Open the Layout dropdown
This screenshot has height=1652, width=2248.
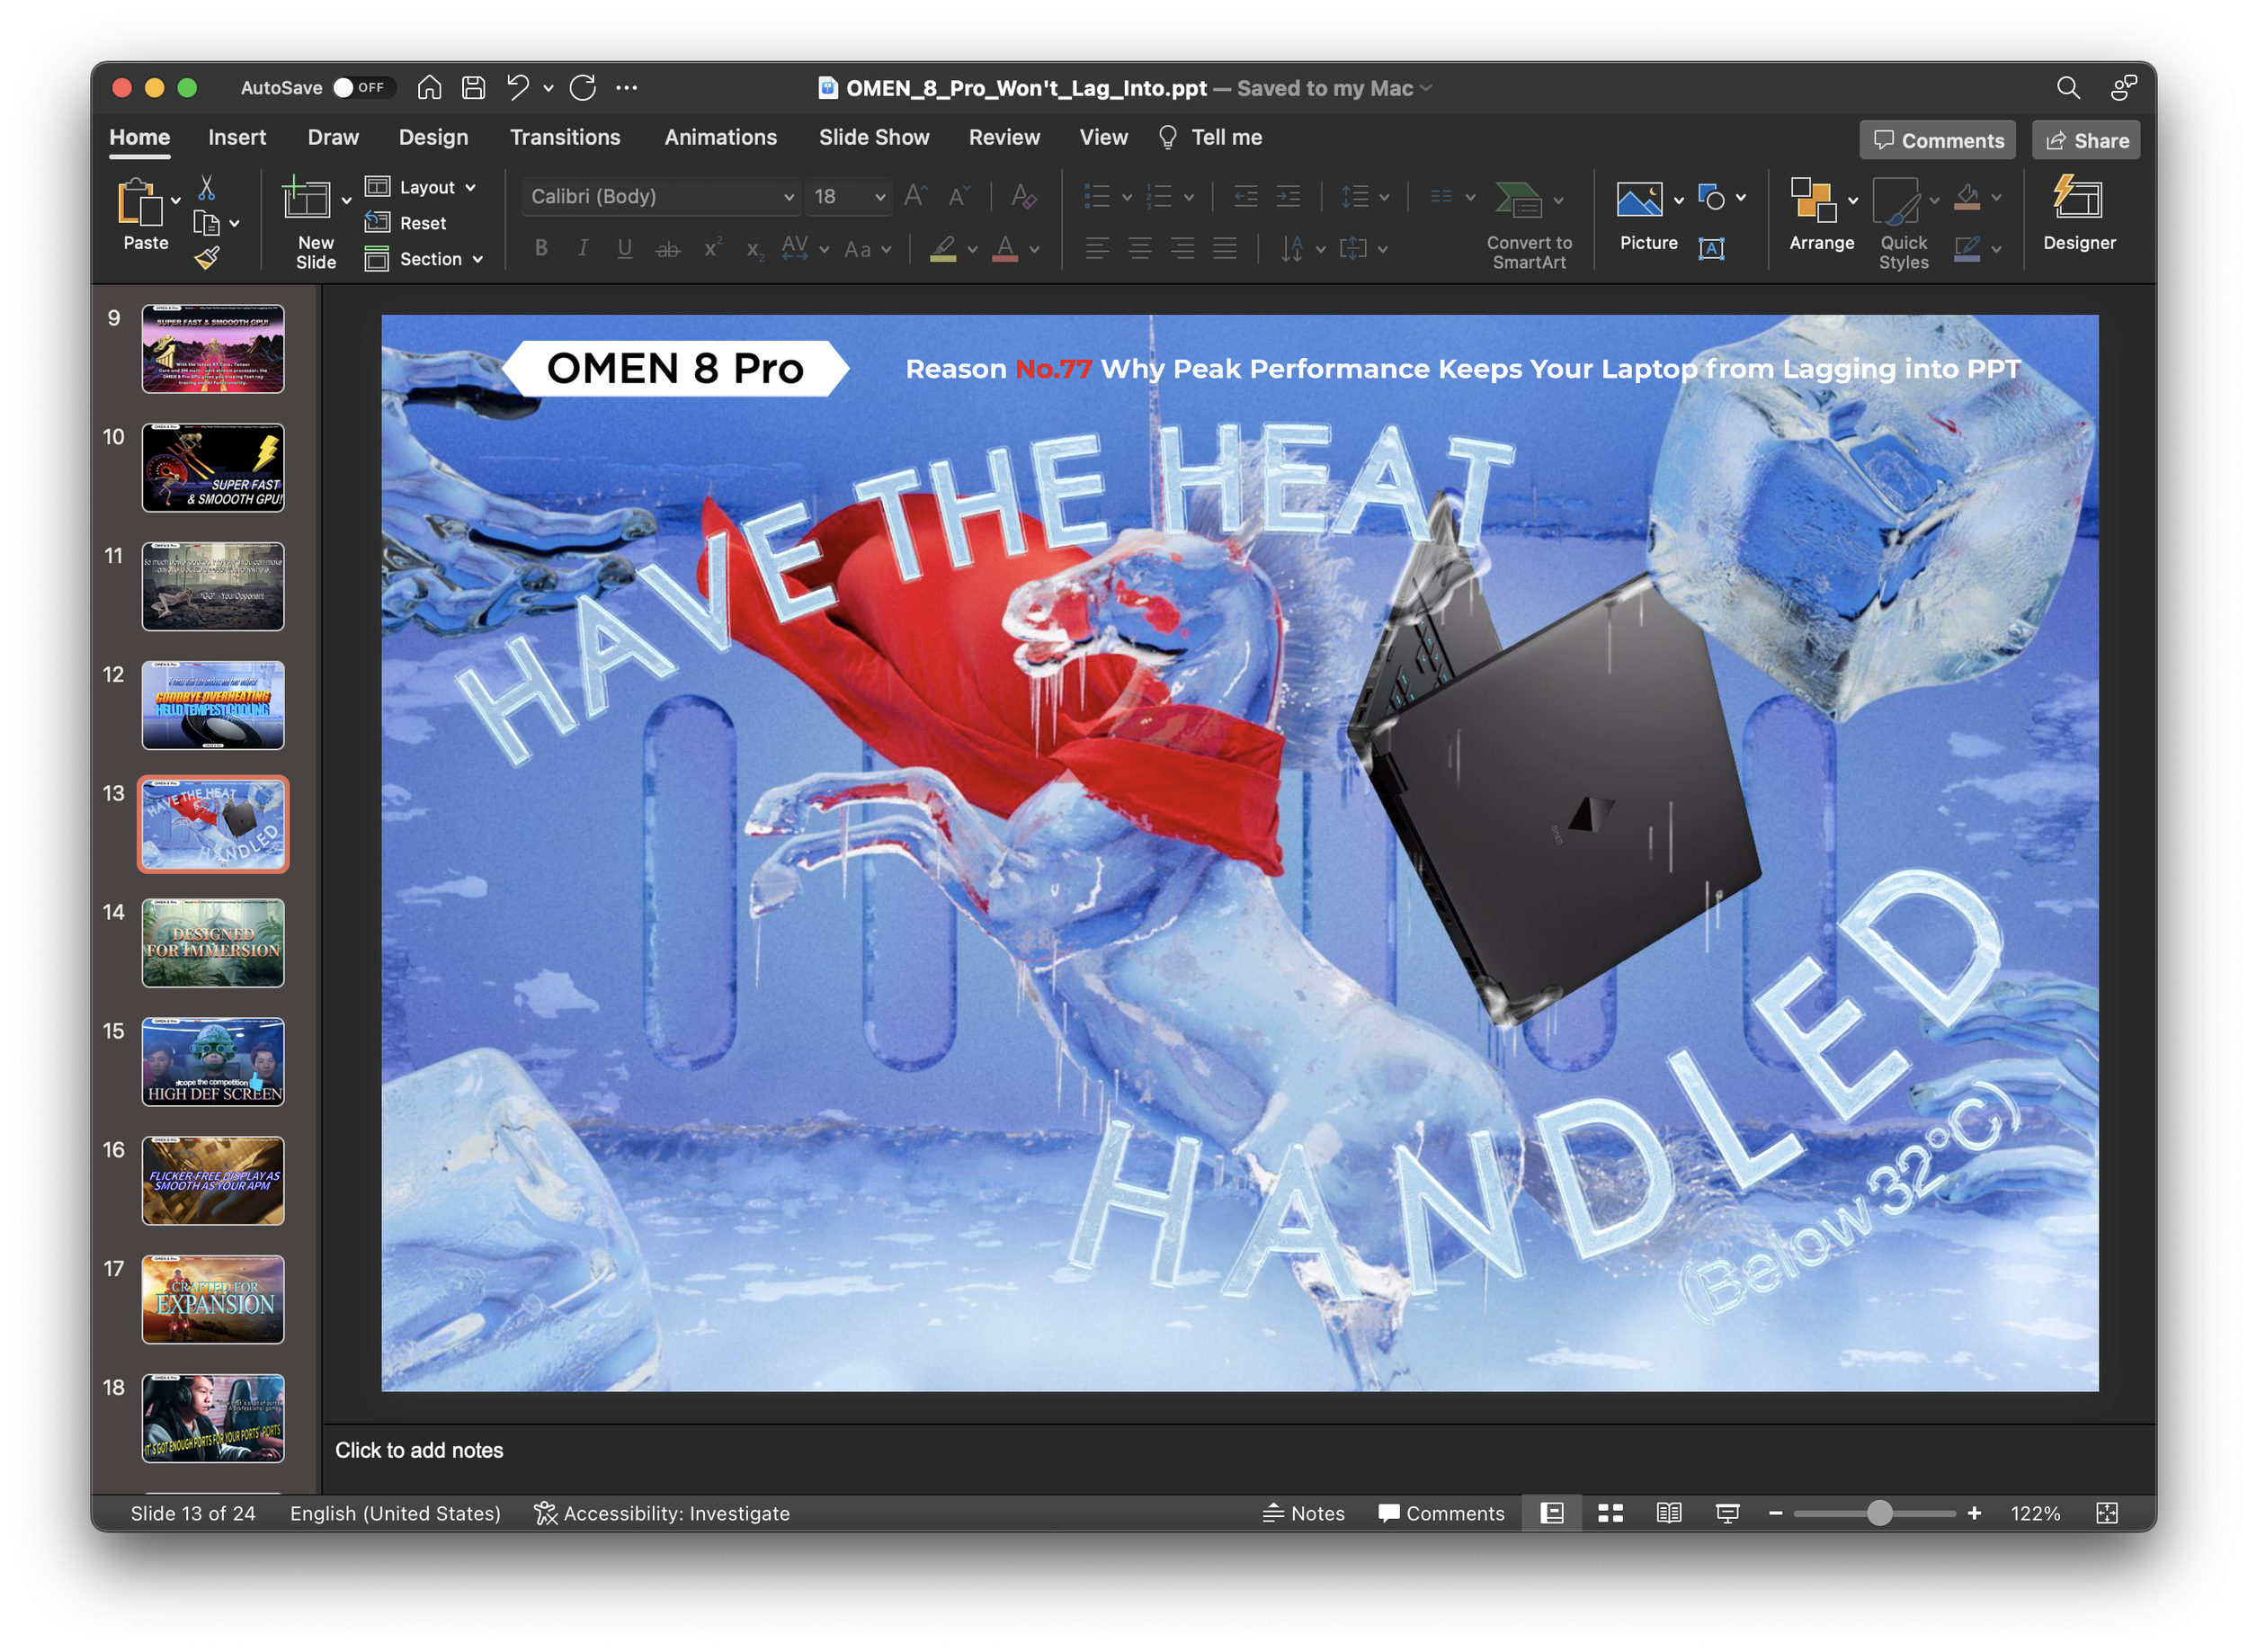tap(421, 187)
